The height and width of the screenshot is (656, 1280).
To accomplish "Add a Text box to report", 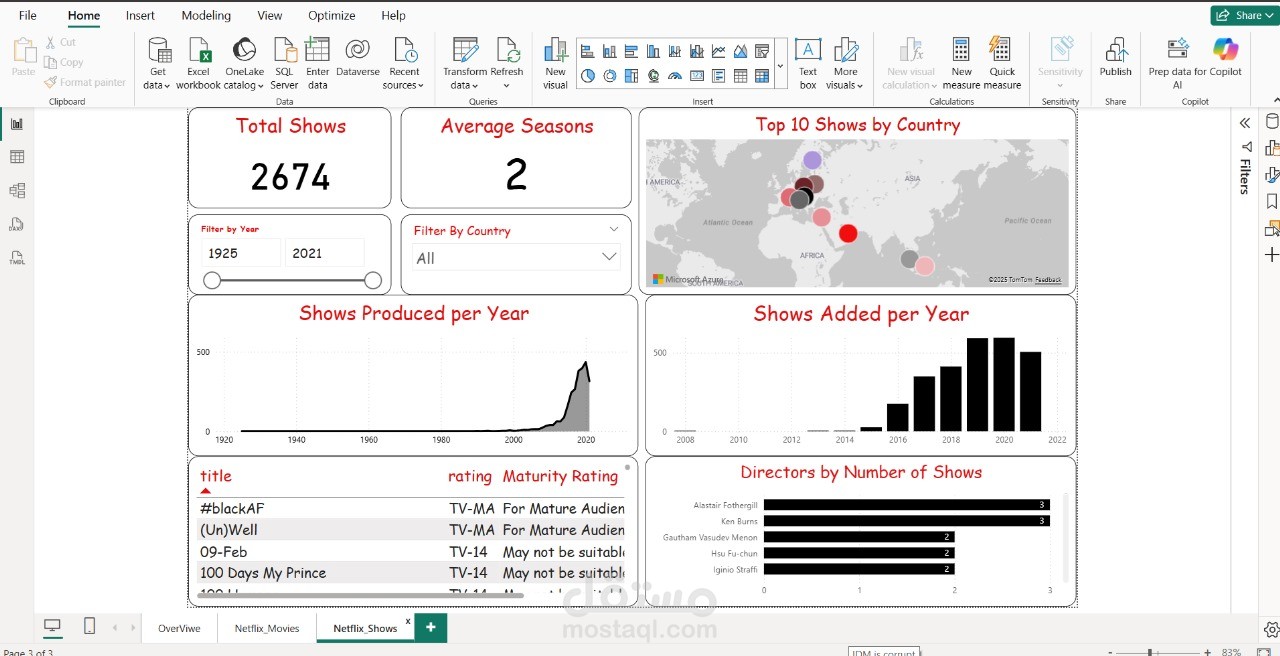I will 808,64.
